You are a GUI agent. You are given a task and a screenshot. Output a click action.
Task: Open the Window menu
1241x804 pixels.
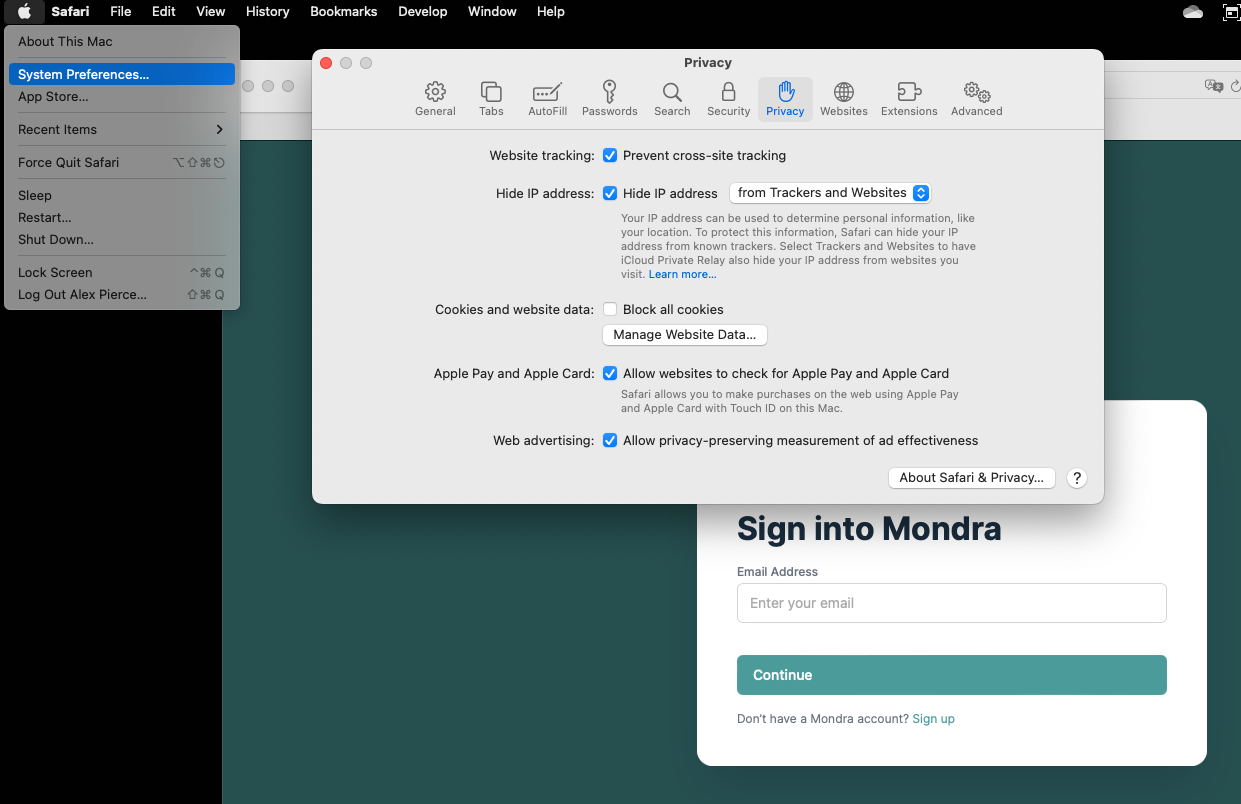coord(492,12)
